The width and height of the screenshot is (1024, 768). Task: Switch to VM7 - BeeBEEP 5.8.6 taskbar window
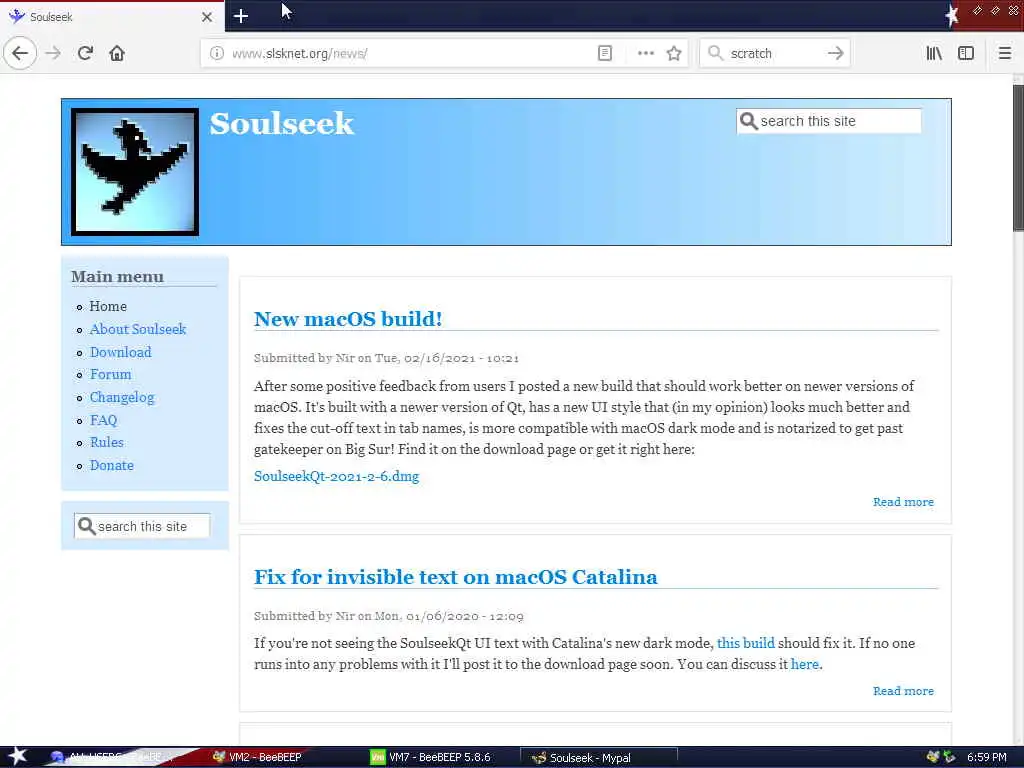431,757
